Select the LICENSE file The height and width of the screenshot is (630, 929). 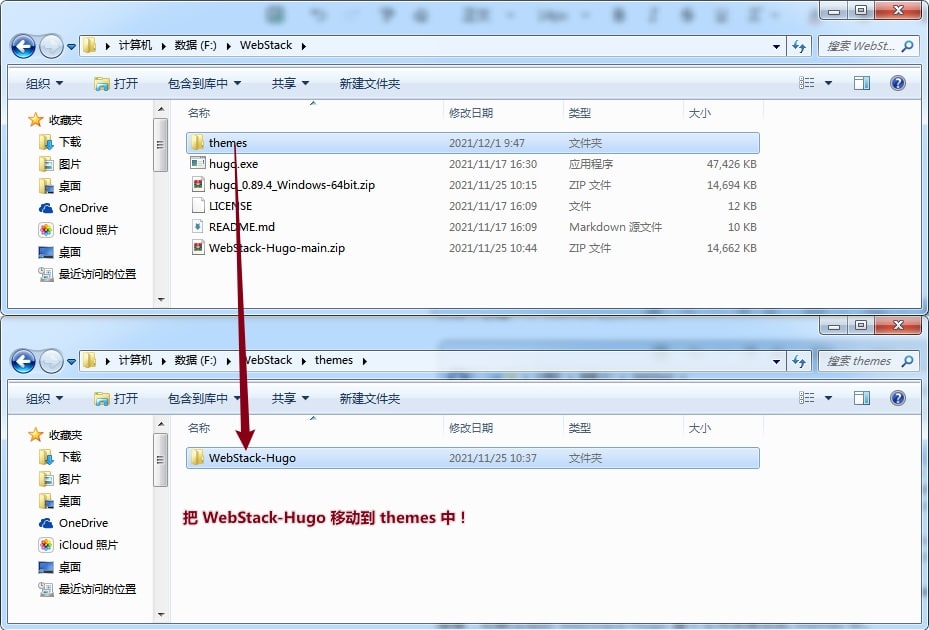(473, 206)
